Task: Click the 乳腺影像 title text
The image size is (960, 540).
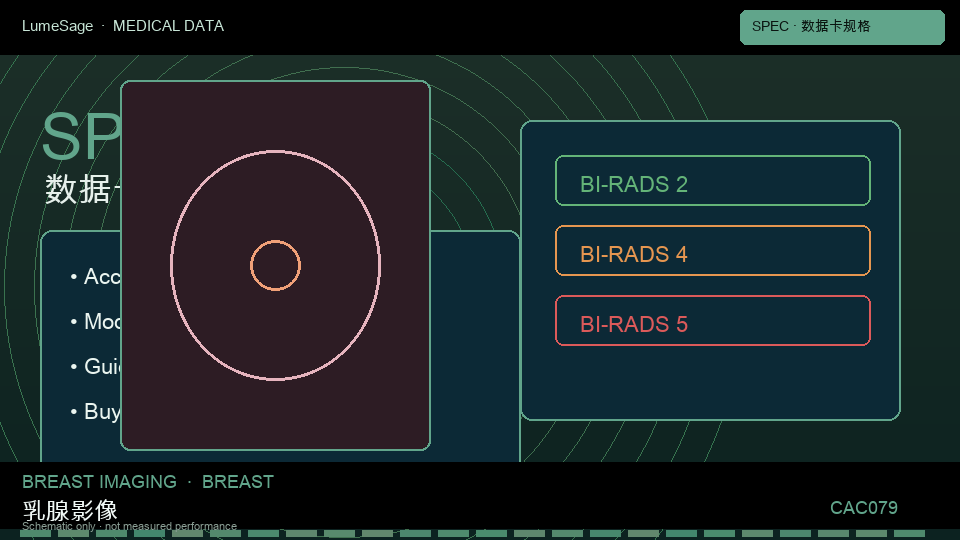Action: (x=70, y=510)
